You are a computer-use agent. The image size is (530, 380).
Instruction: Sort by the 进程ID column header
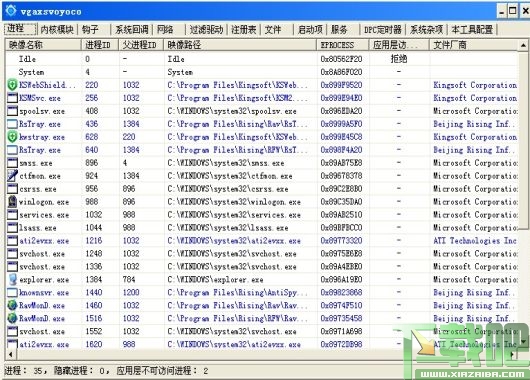point(100,45)
